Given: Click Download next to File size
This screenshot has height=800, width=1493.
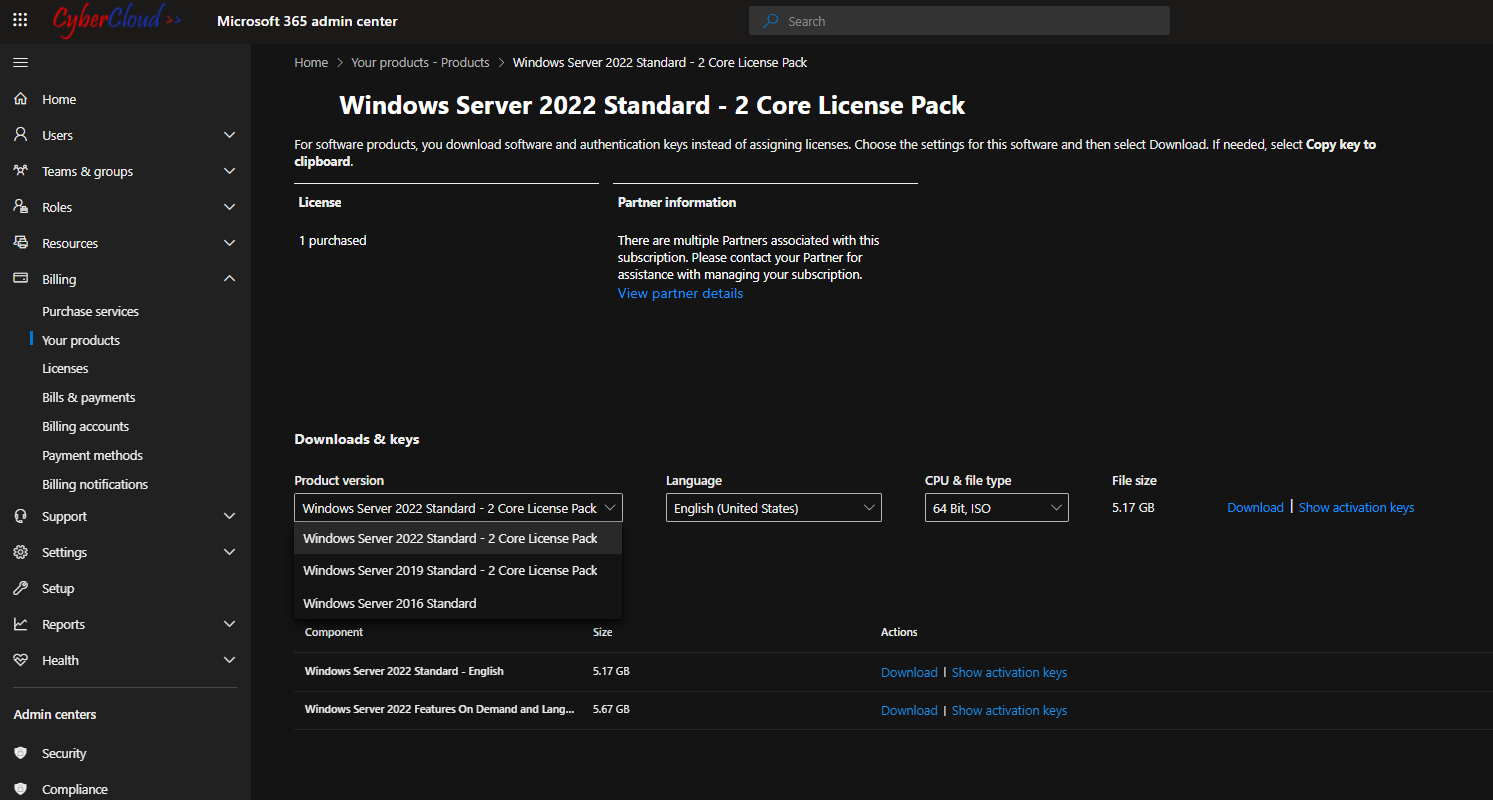Looking at the screenshot, I should (1255, 507).
